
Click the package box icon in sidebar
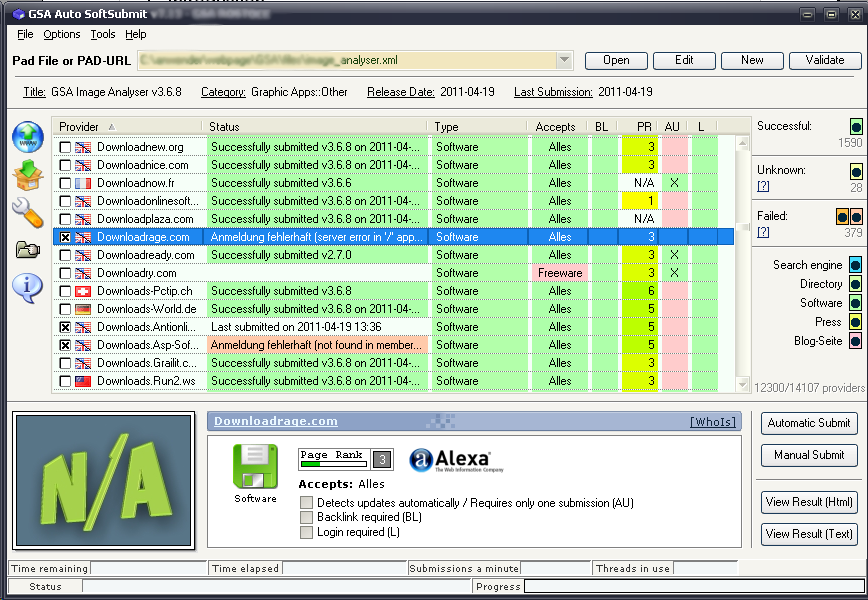pyautogui.click(x=28, y=174)
